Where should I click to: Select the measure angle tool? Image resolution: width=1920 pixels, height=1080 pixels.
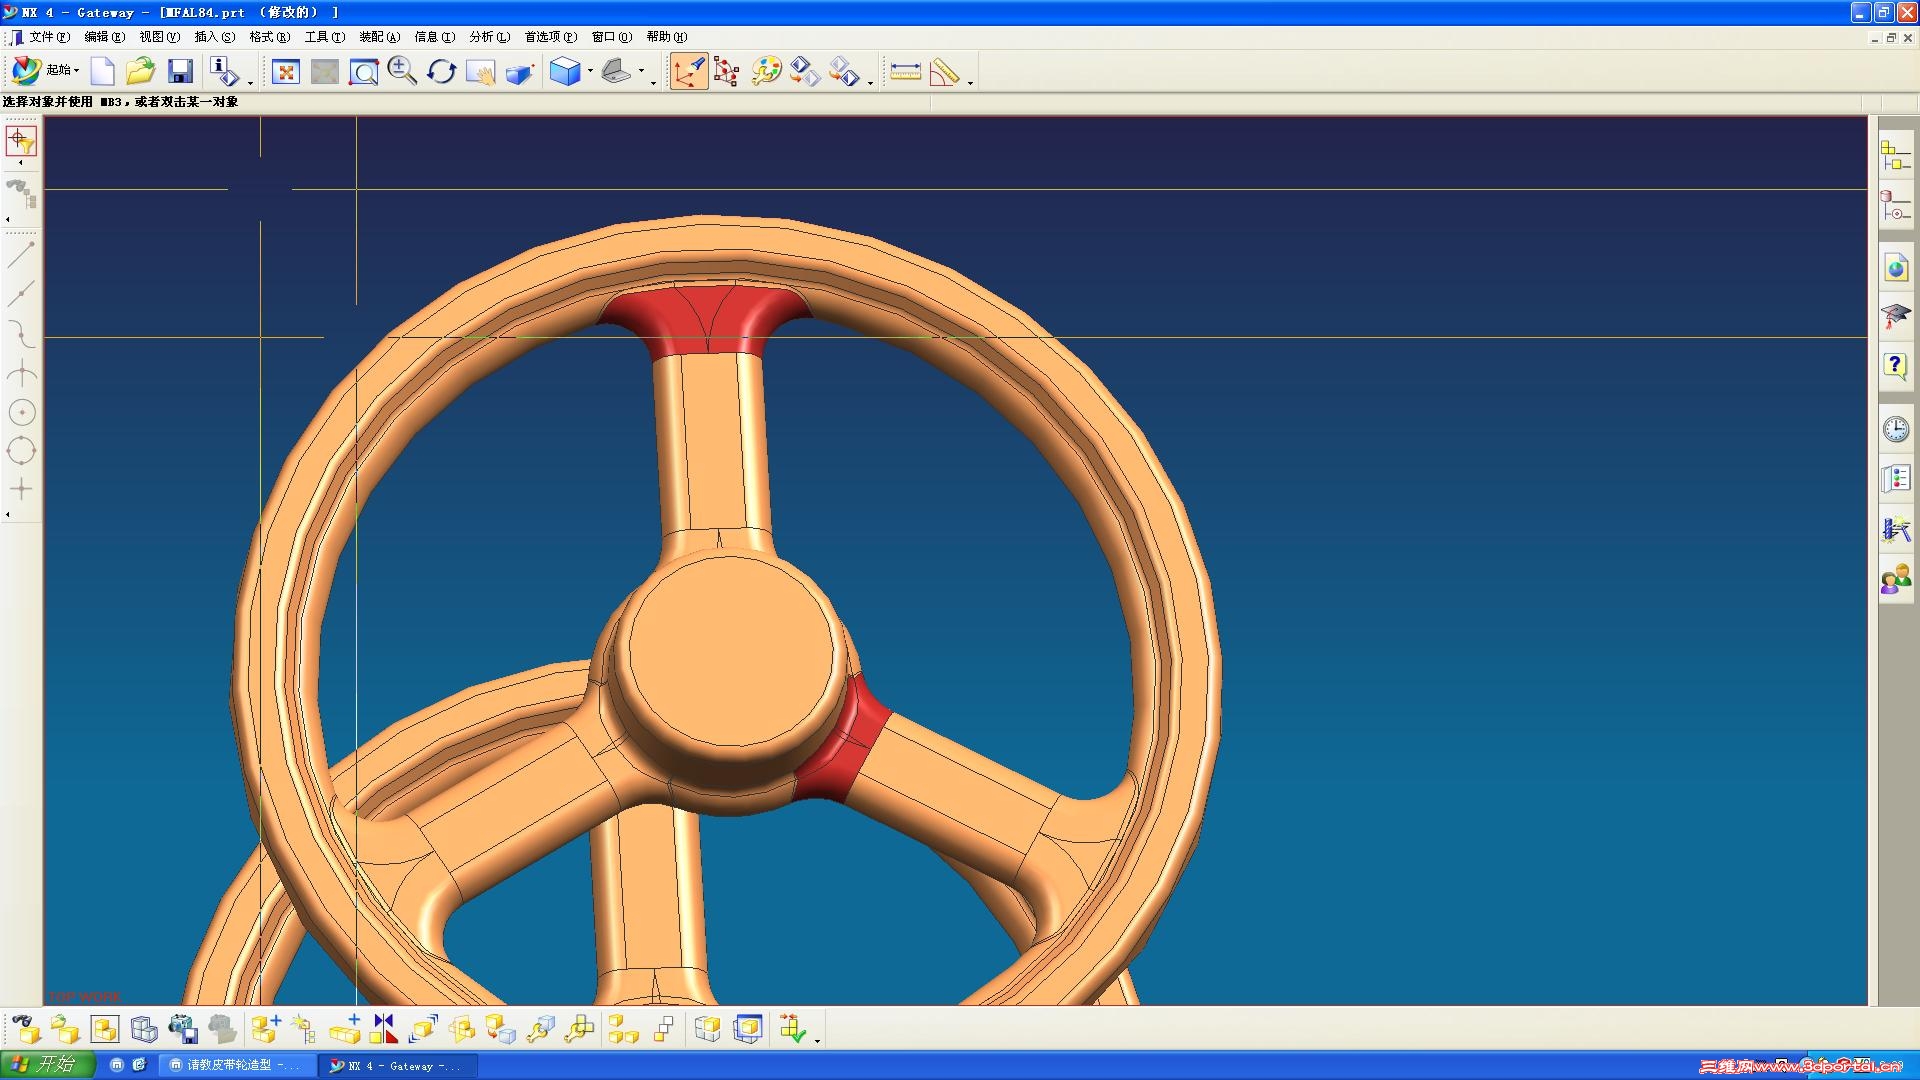[x=944, y=72]
